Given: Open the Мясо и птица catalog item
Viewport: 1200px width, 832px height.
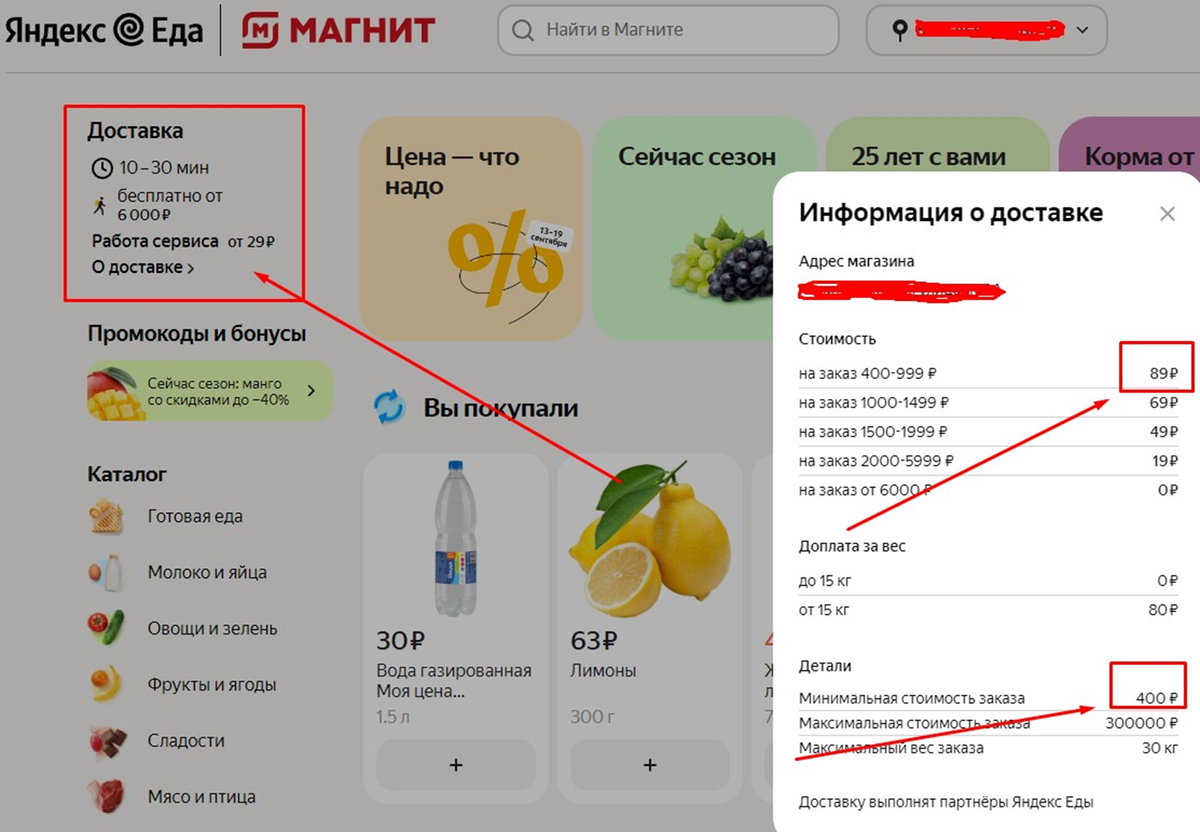Looking at the screenshot, I should (172, 797).
